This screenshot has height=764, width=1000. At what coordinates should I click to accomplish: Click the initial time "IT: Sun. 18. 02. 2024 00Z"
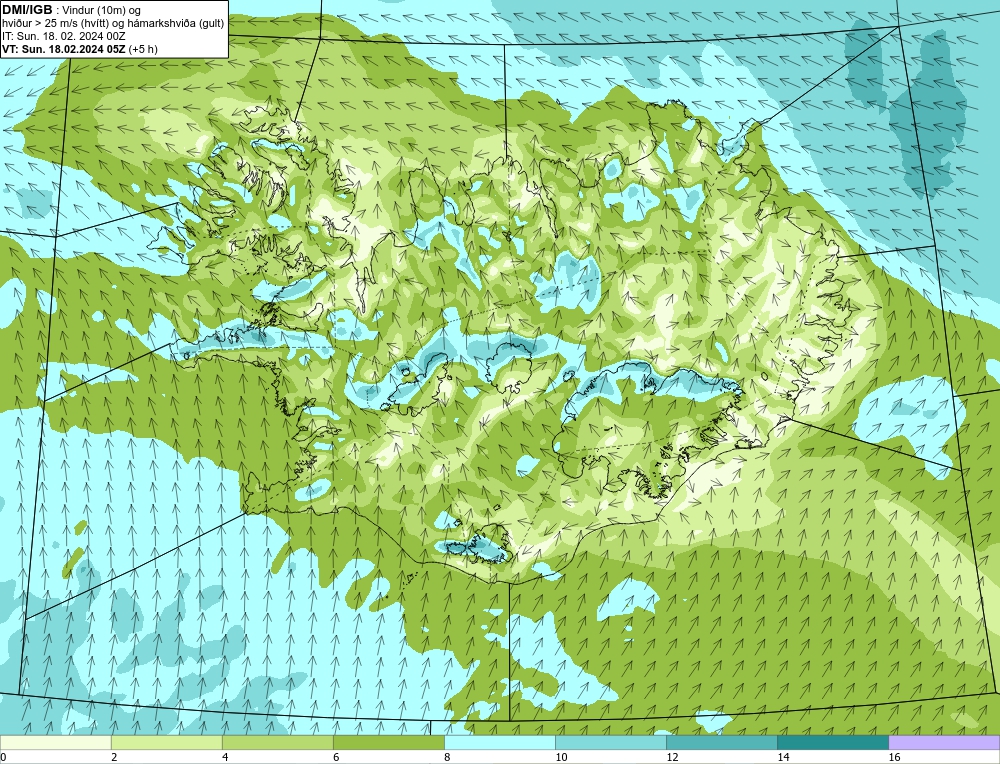(x=66, y=36)
